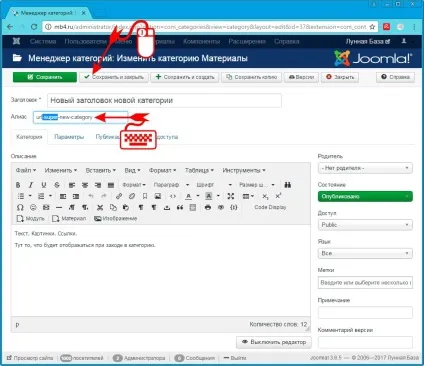Center align text in editor
The width and height of the screenshot is (424, 366).
click(x=85, y=185)
